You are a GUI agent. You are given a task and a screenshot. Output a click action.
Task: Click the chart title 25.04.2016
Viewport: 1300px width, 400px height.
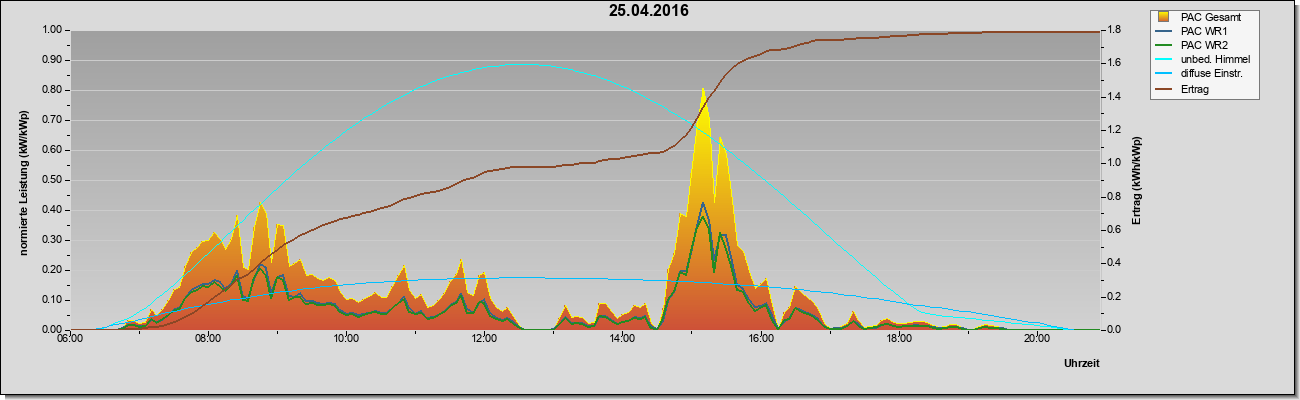click(648, 11)
